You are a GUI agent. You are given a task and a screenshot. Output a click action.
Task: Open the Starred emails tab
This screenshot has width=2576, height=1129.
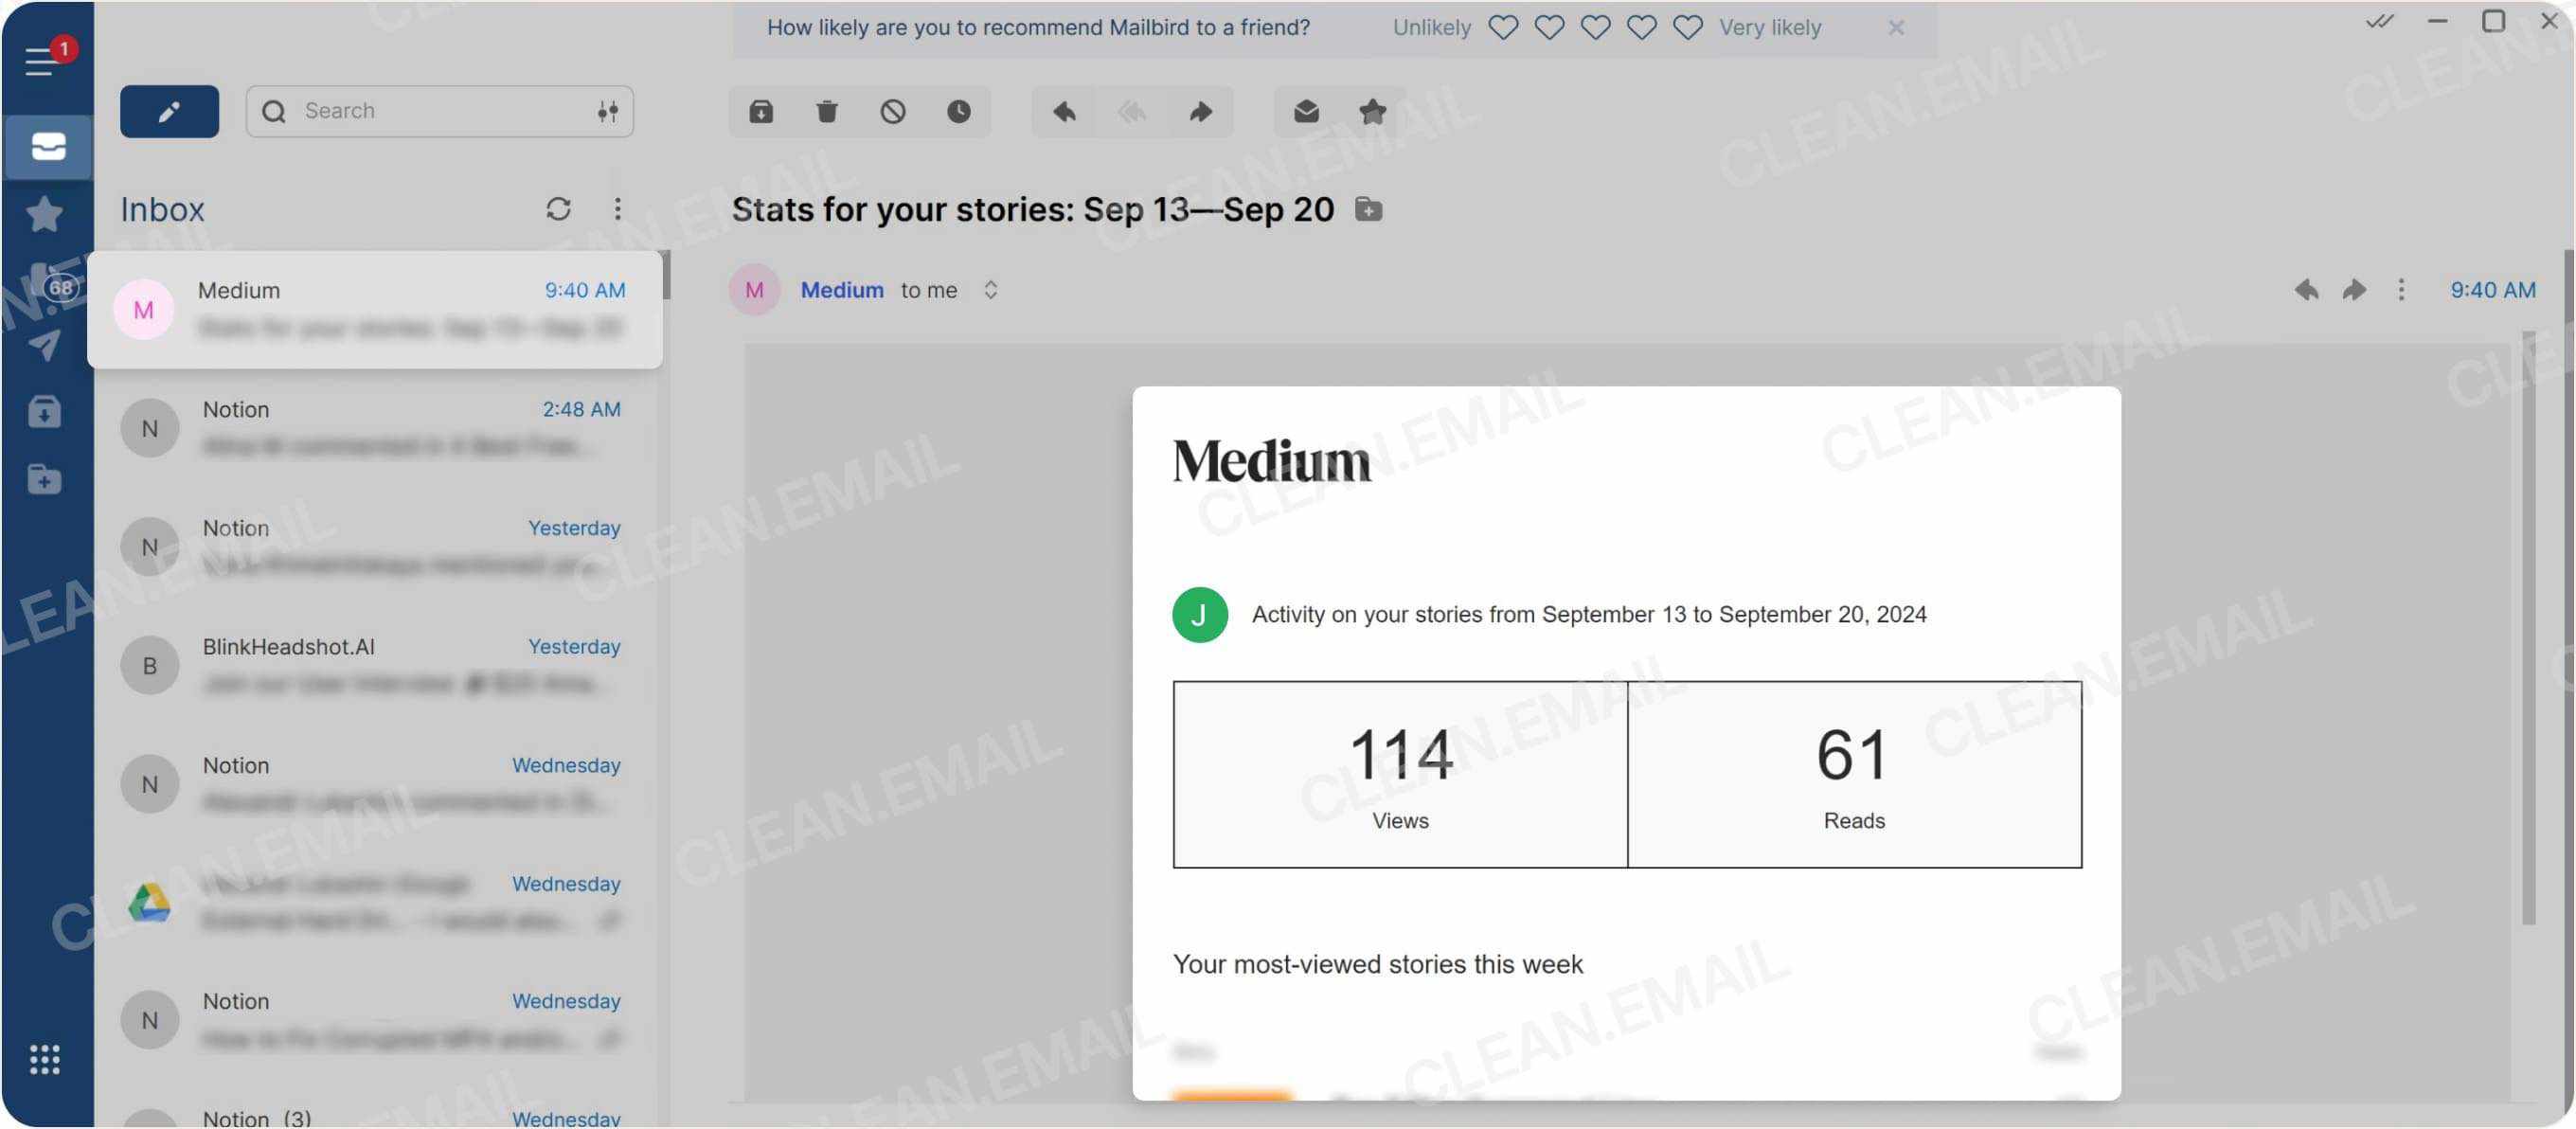pyautogui.click(x=45, y=215)
